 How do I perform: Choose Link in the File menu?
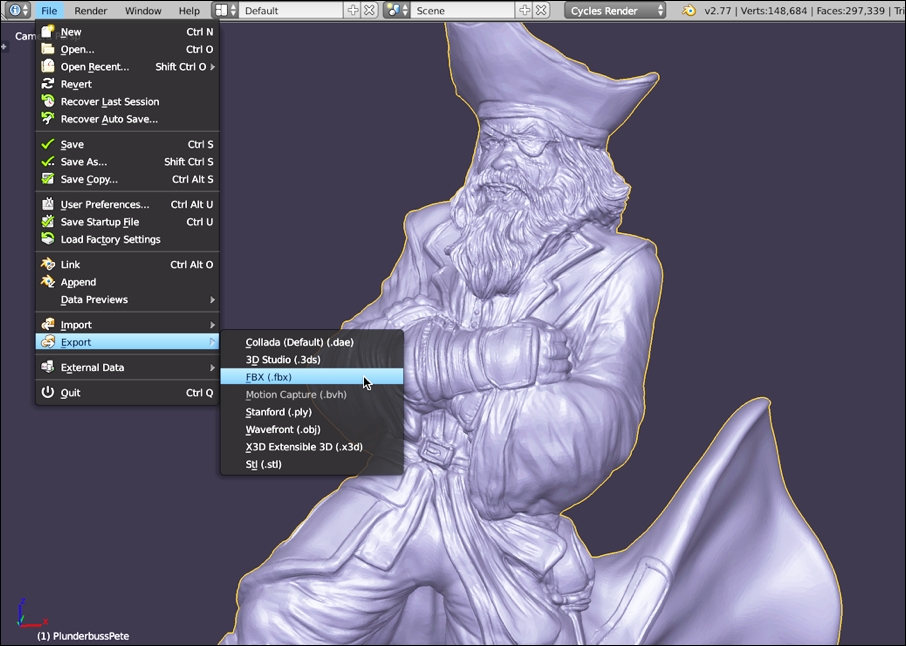pyautogui.click(x=127, y=265)
